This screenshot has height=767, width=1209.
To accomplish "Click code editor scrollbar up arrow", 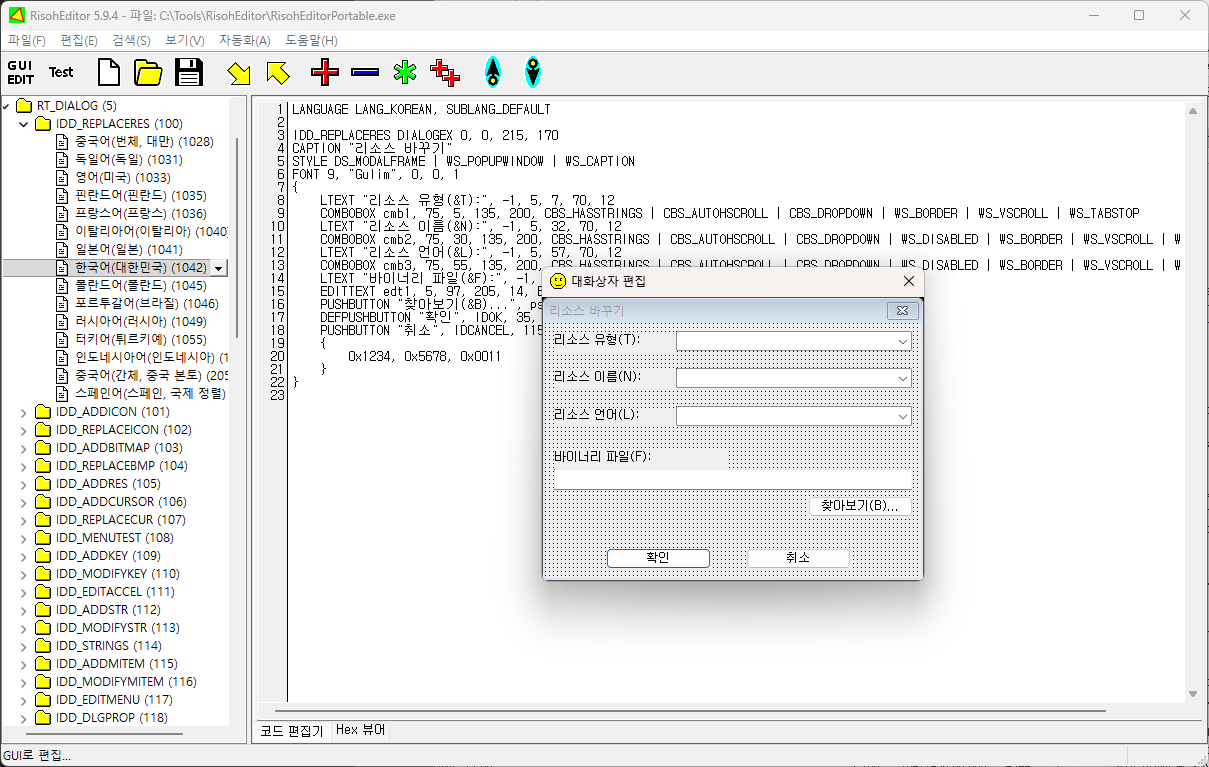I will 1192,111.
